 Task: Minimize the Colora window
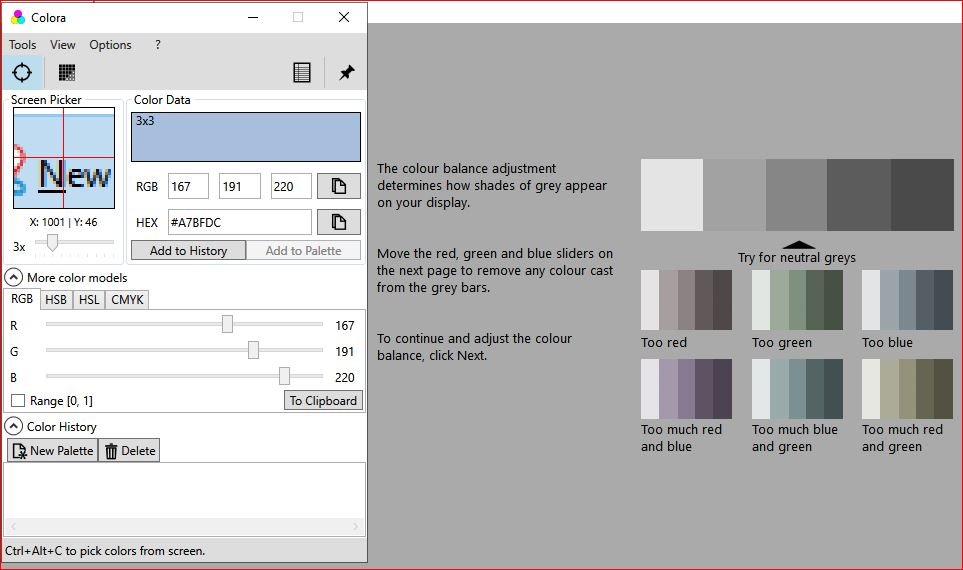coord(252,17)
